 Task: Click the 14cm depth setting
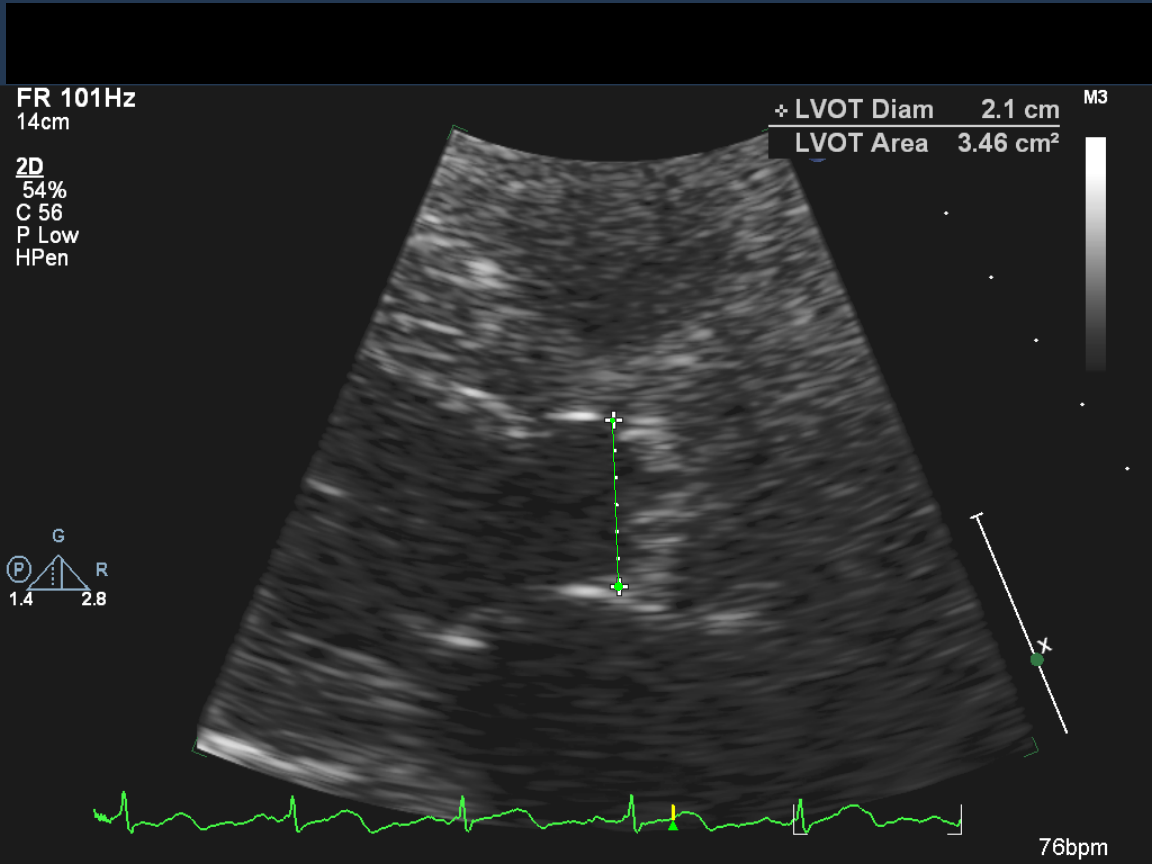click(x=43, y=122)
